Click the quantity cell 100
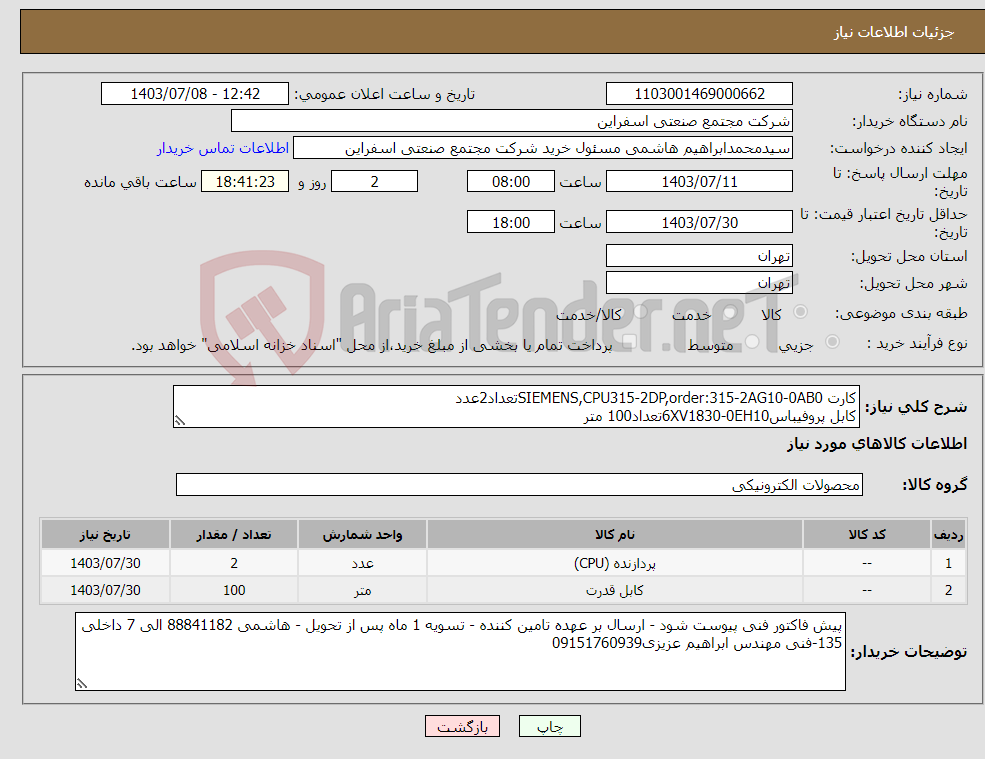The height and width of the screenshot is (759, 985). [234, 590]
